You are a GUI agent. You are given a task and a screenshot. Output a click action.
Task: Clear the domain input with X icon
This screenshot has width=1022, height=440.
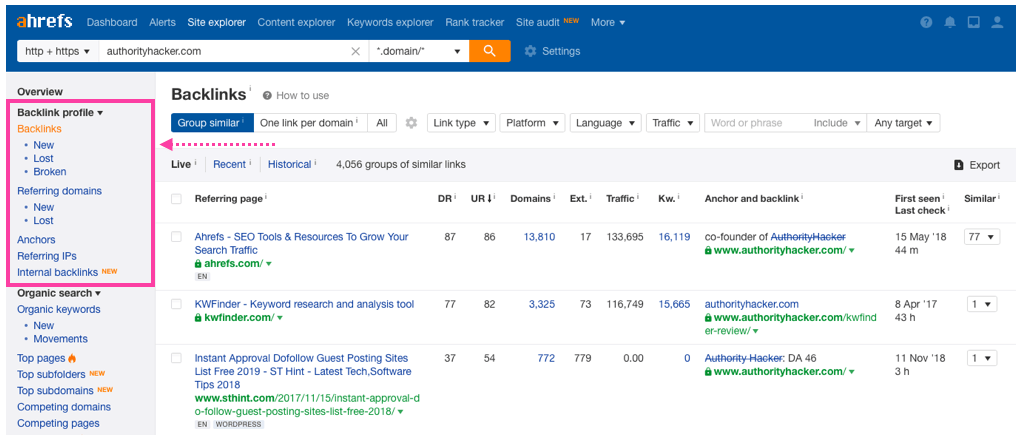[356, 51]
